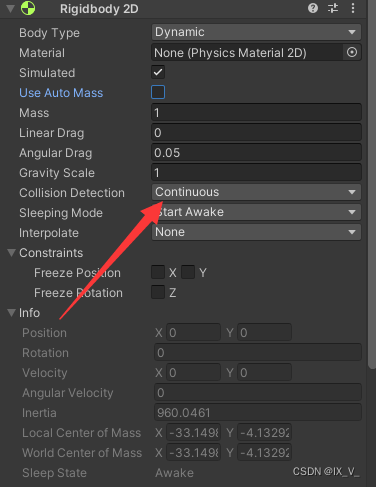Click the Velocity Y info field
The width and height of the screenshot is (376, 487).
[x=265, y=372]
